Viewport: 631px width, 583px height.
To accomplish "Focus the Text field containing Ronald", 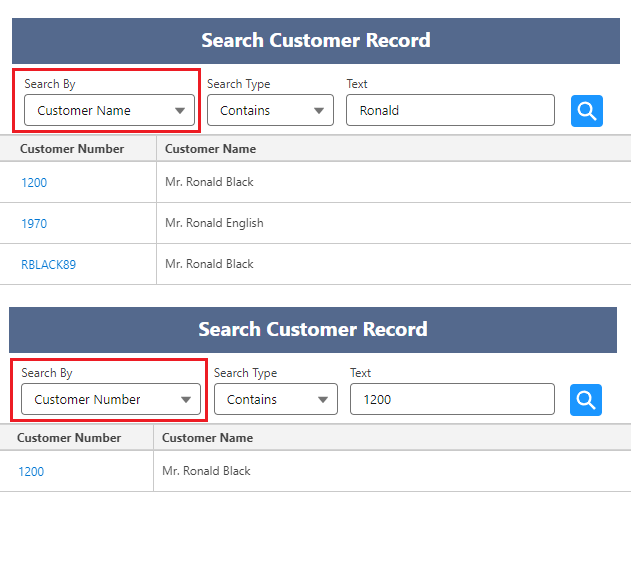I will (x=450, y=111).
